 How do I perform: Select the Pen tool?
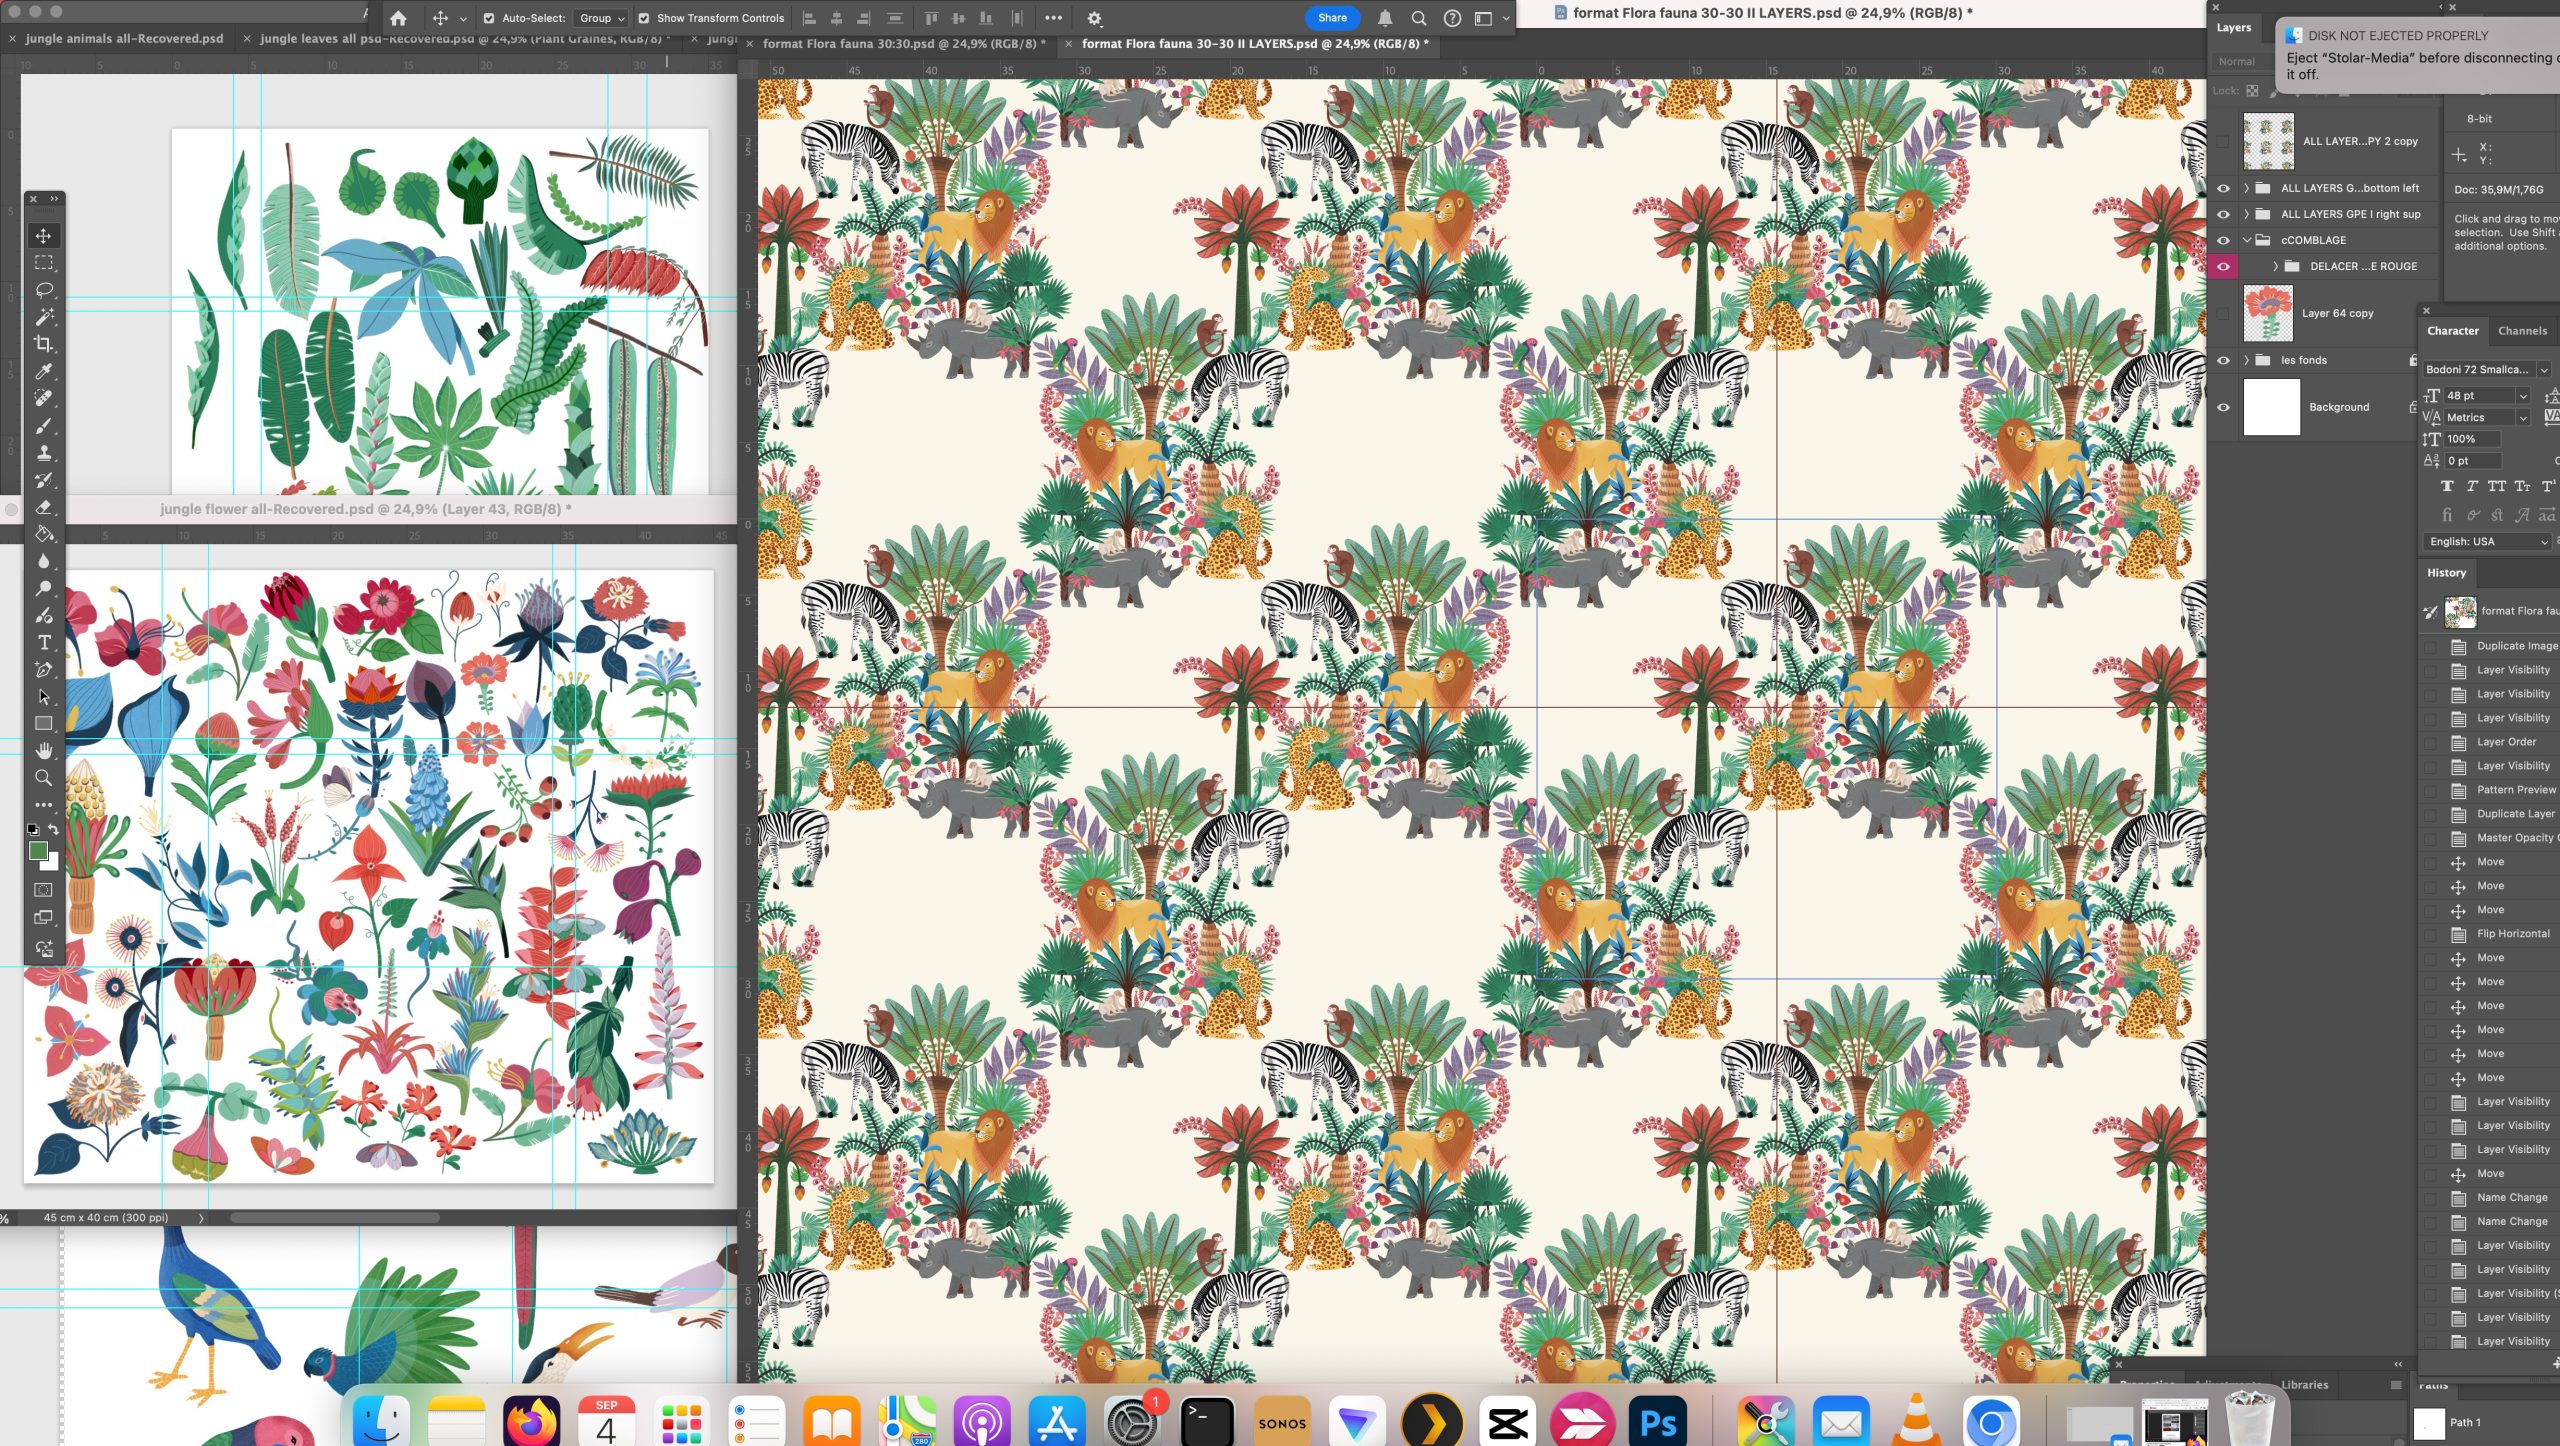[43, 669]
